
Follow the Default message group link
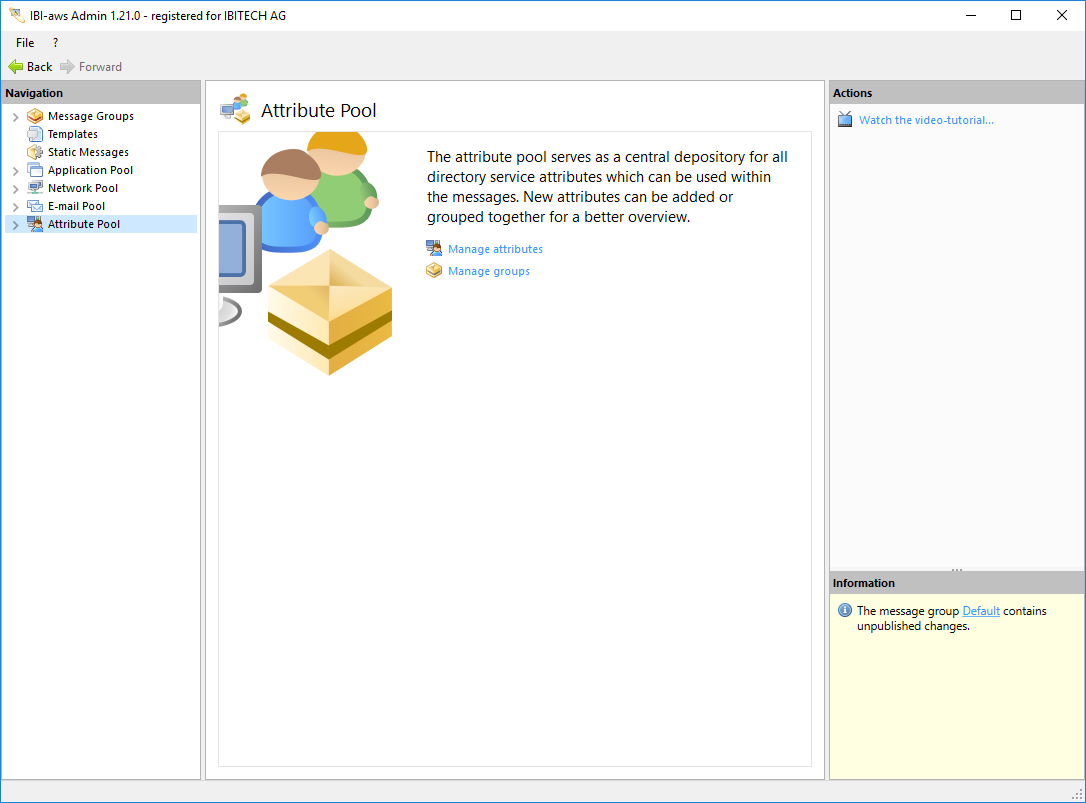tap(980, 611)
